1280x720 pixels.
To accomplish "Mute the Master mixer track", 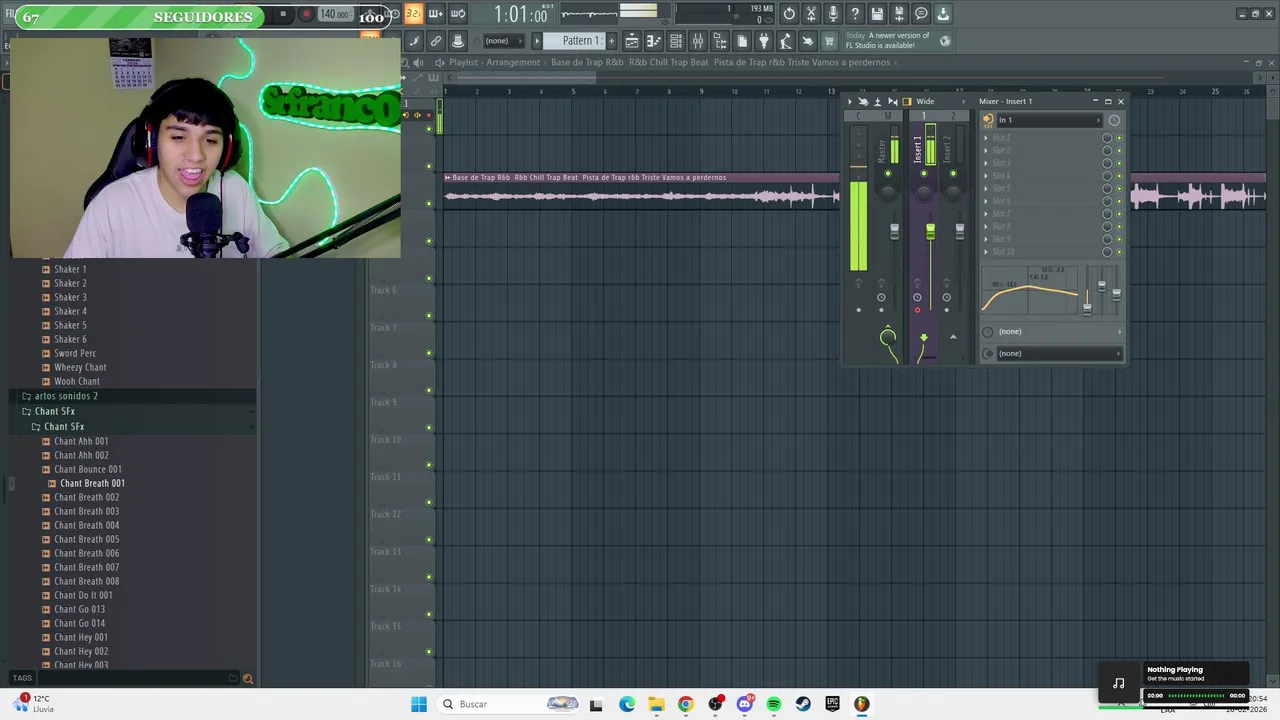I will (x=888, y=173).
